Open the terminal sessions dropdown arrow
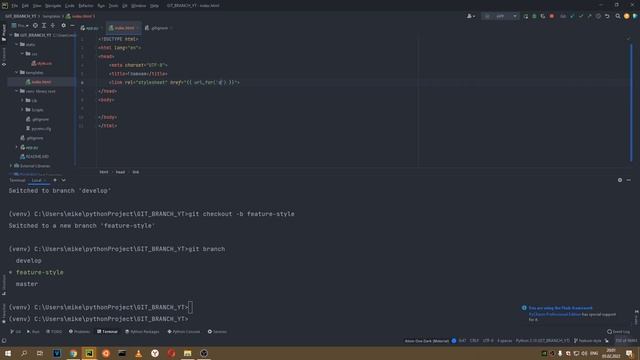The width and height of the screenshot is (640, 360). pyautogui.click(x=64, y=180)
